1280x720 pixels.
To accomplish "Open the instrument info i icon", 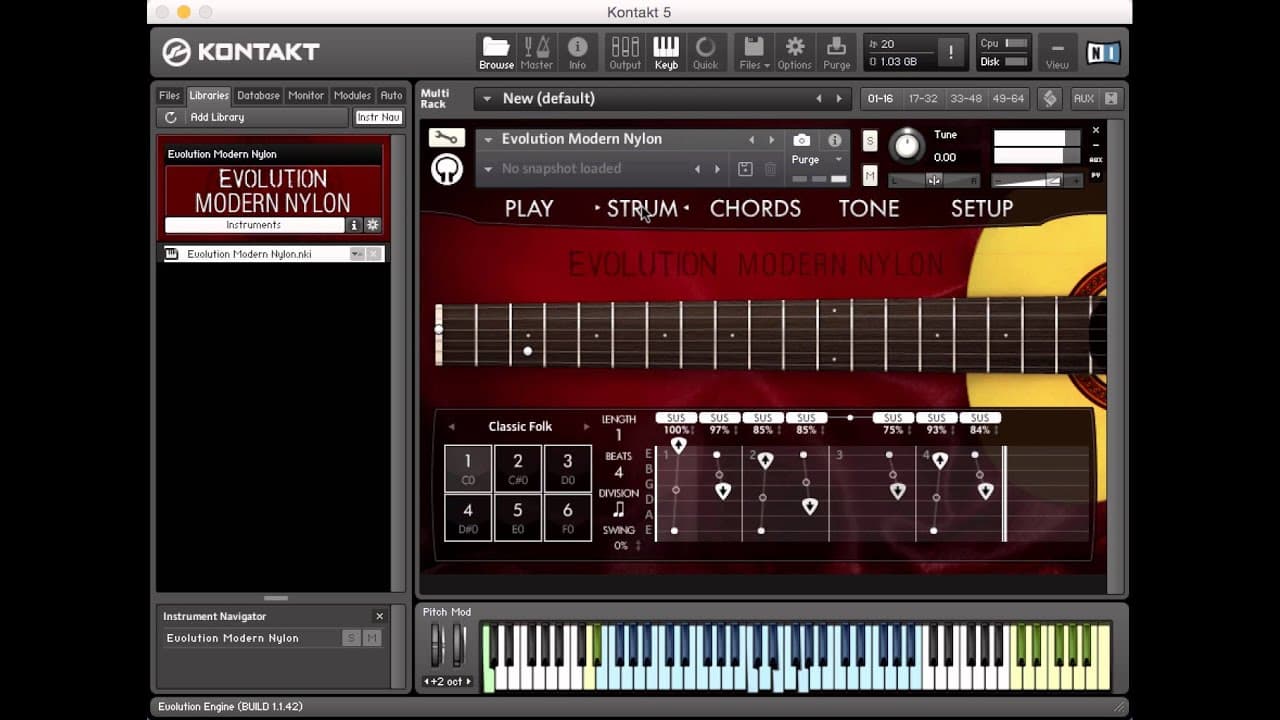I will [835, 140].
